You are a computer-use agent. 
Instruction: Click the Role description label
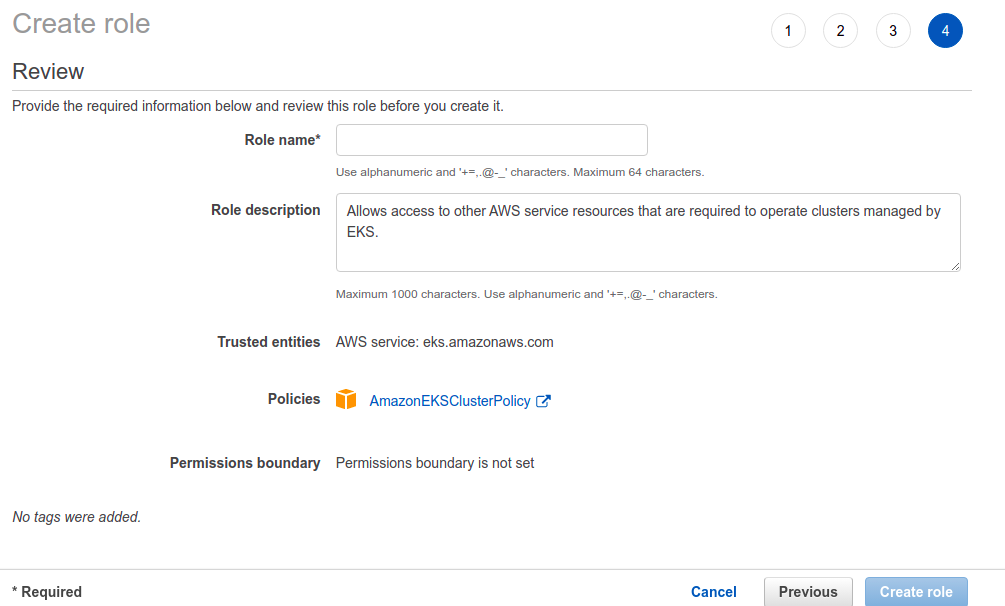tap(265, 210)
